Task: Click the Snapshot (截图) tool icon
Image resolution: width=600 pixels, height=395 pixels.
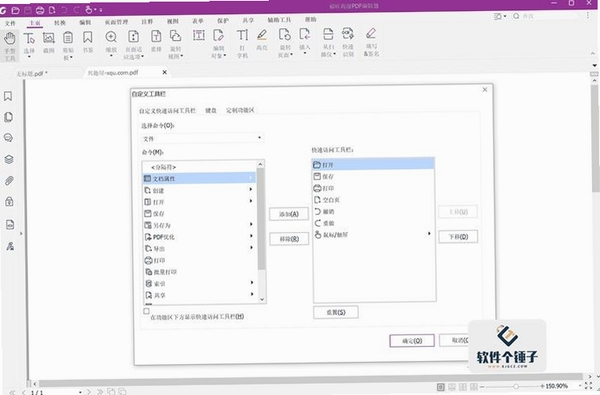Action: (49, 38)
